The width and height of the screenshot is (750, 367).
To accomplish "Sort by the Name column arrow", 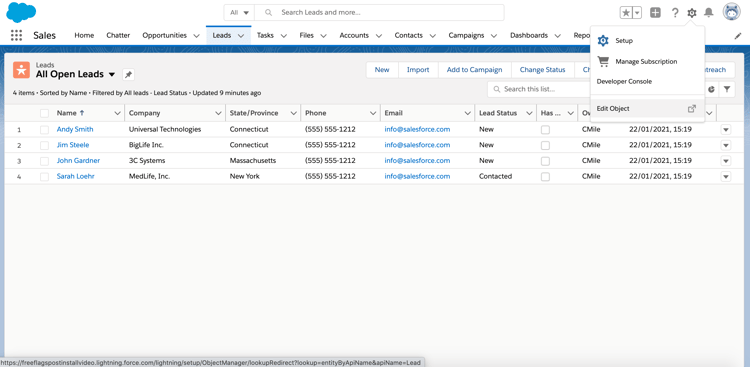I will [82, 113].
